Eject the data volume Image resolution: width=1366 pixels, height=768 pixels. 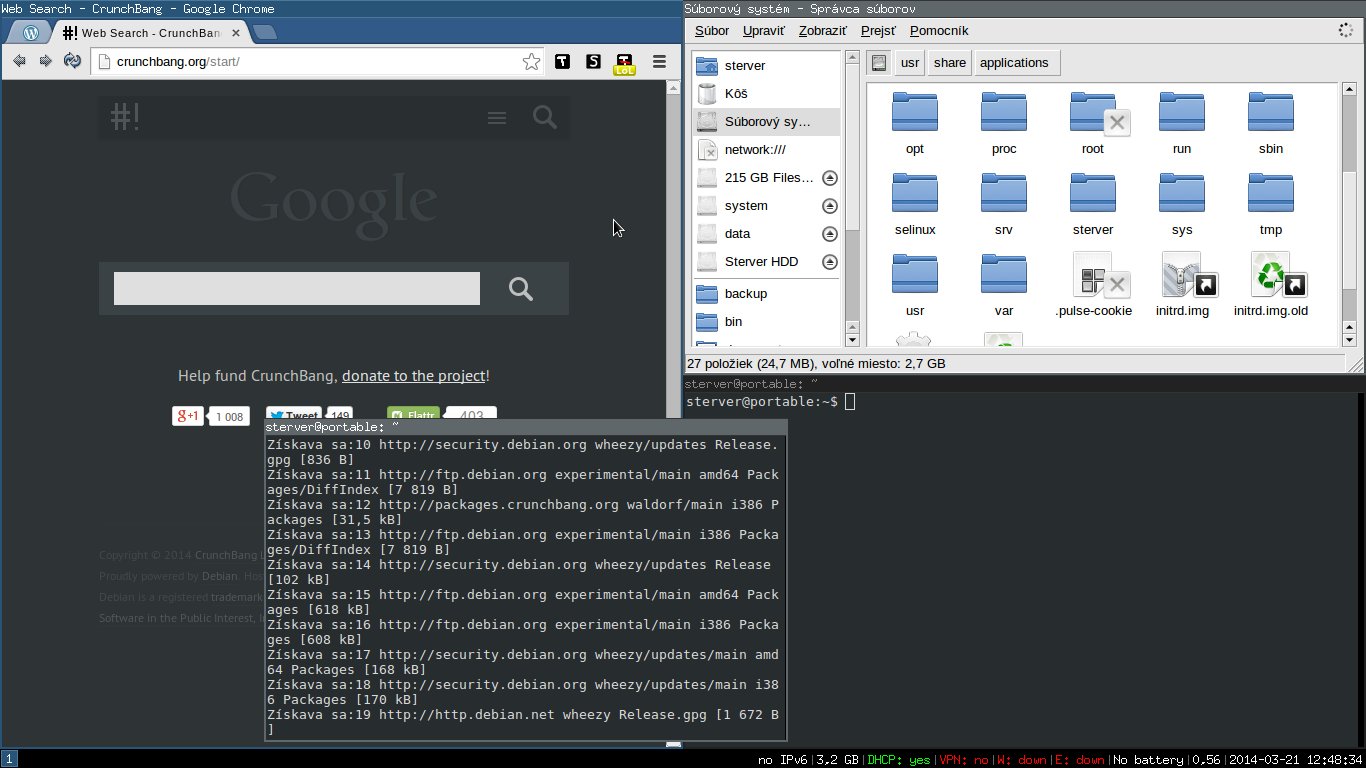[829, 234]
